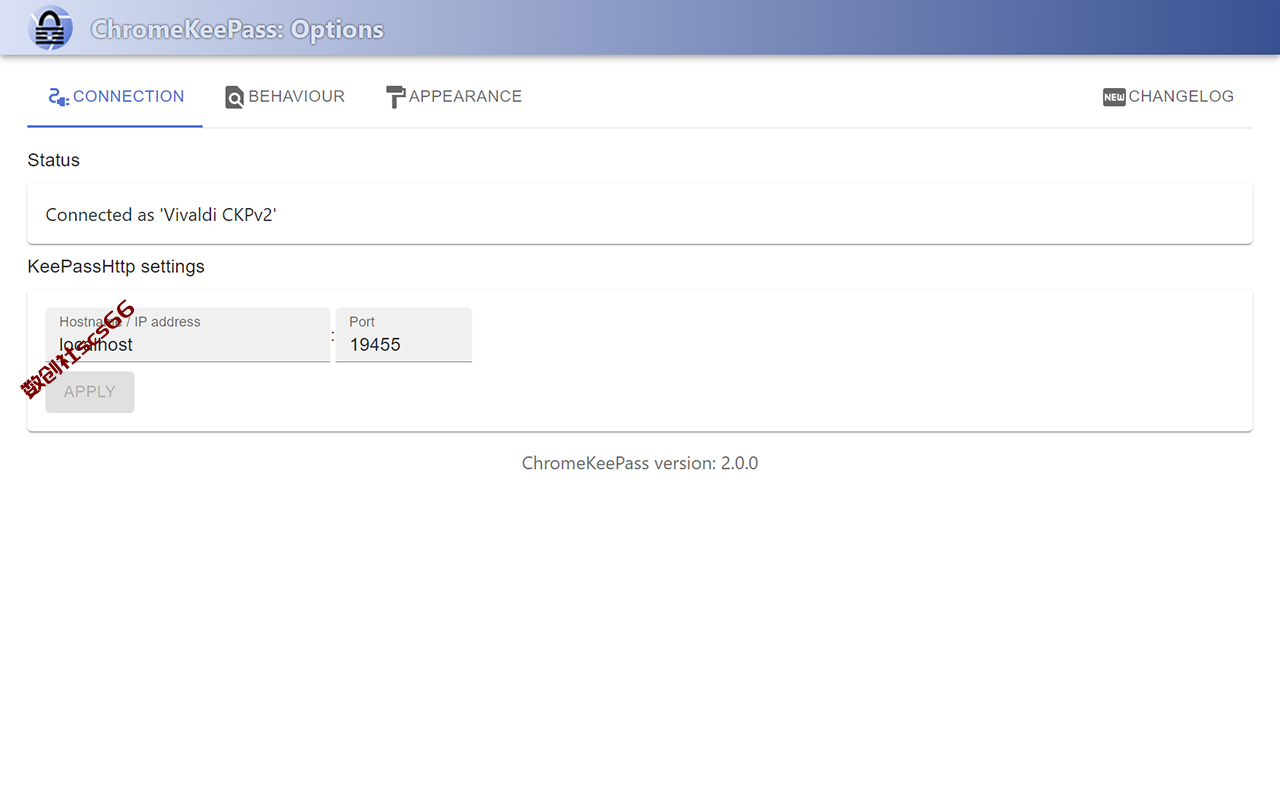The image size is (1280, 800).
Task: Click the 'Status' heading
Action: pos(54,160)
